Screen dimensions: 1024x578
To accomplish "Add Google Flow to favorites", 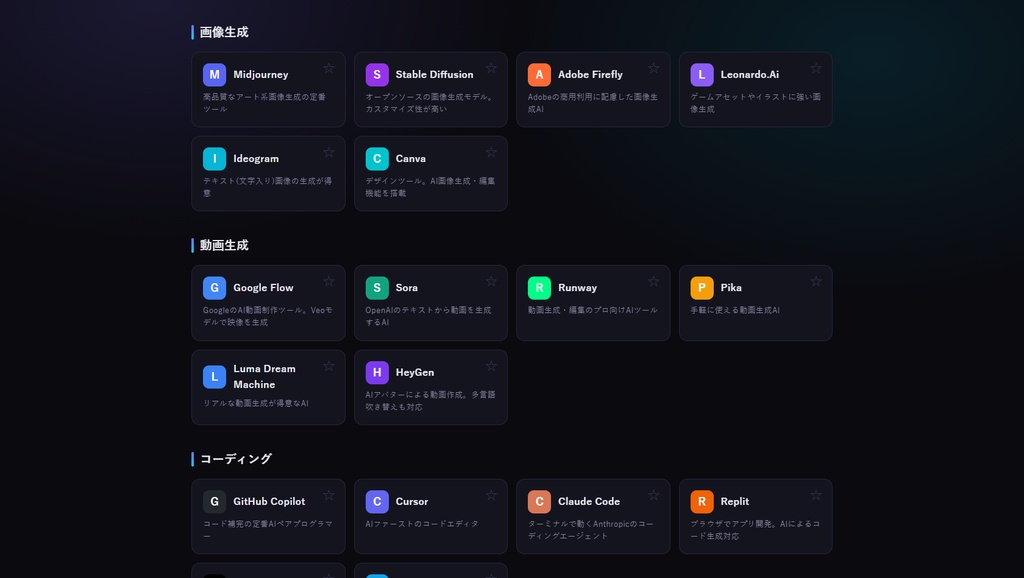I will [328, 281].
